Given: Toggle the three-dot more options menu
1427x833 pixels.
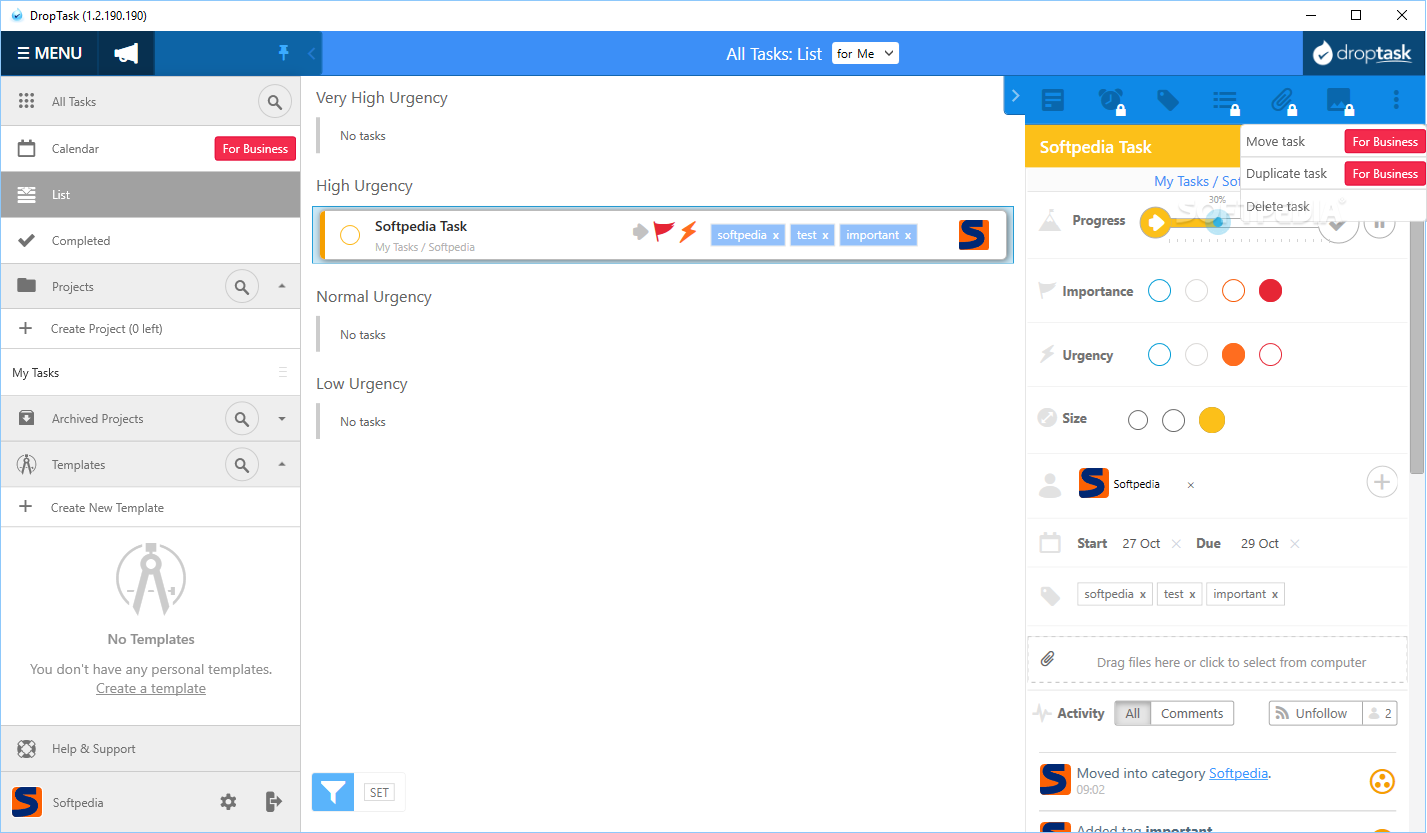Looking at the screenshot, I should coord(1396,100).
